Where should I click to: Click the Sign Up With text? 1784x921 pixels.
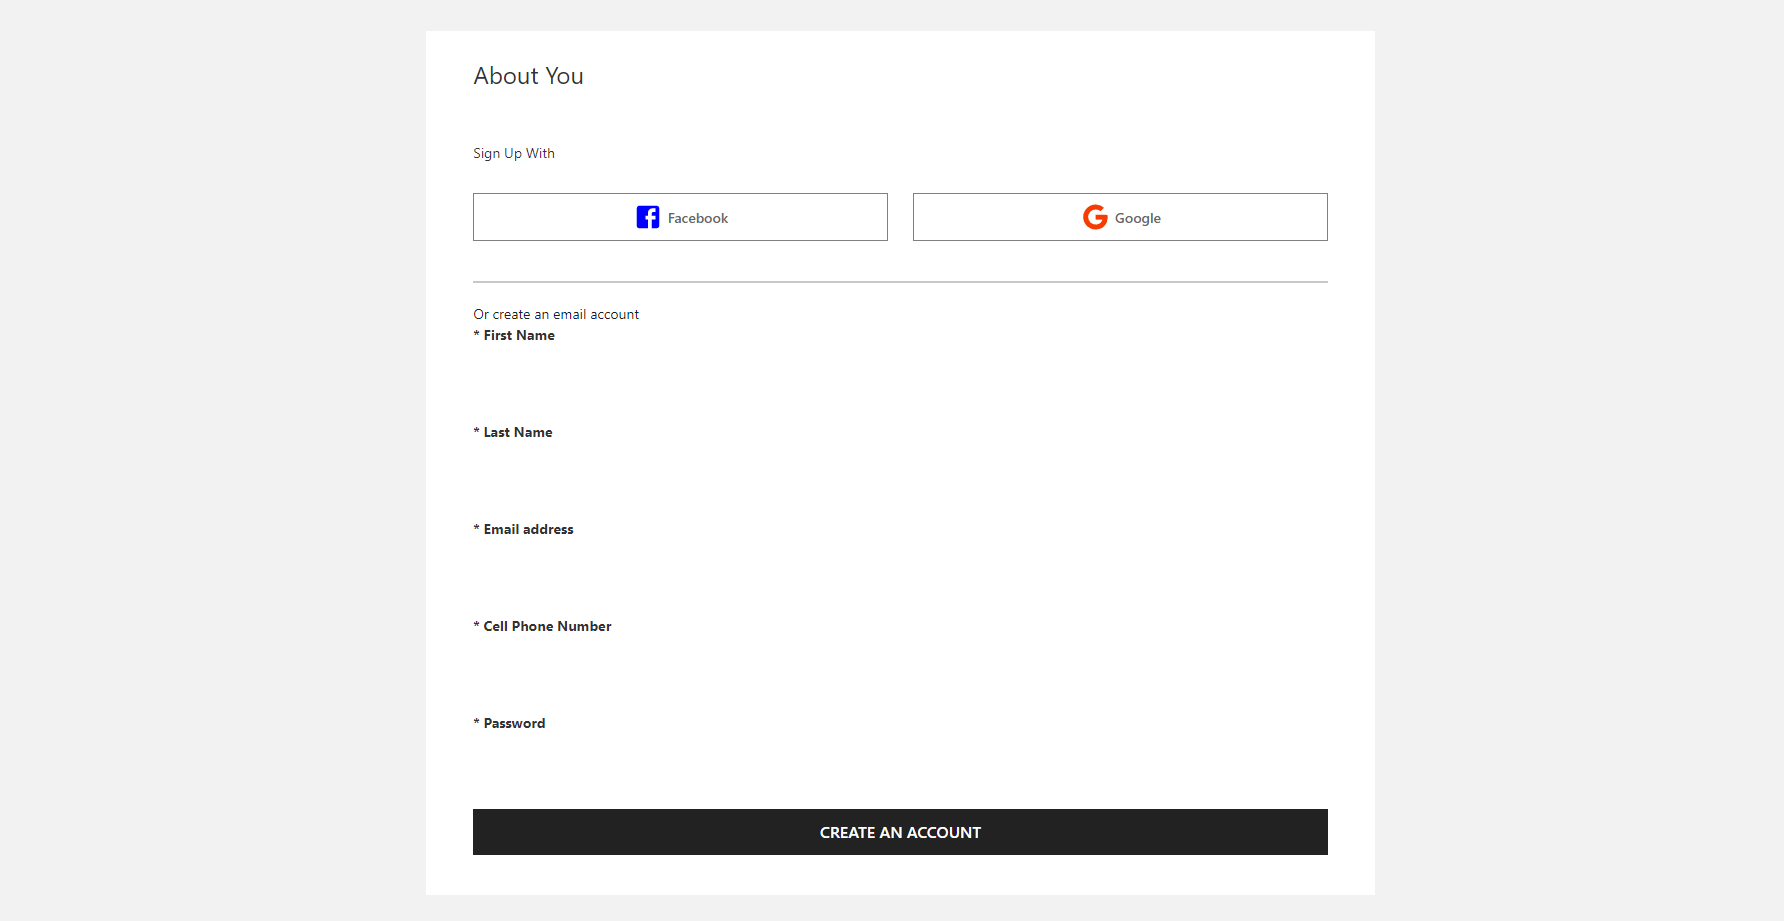514,153
